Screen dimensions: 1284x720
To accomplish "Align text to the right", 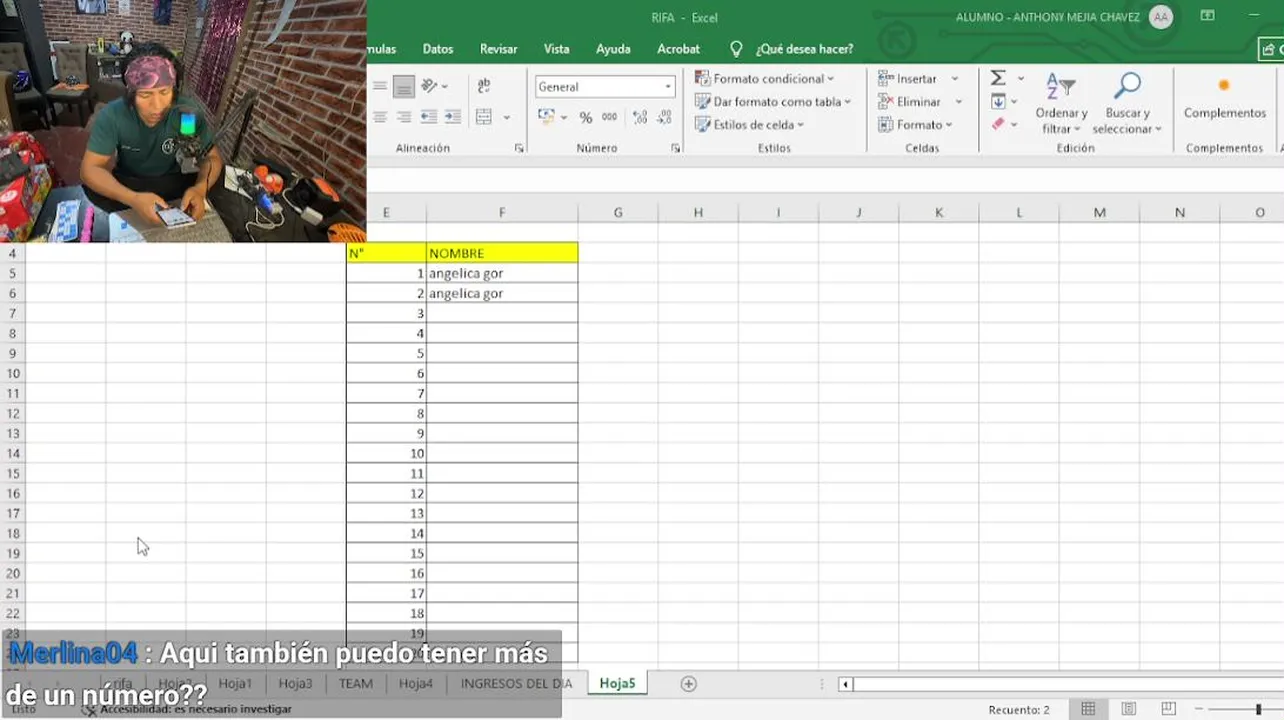I will [x=404, y=117].
